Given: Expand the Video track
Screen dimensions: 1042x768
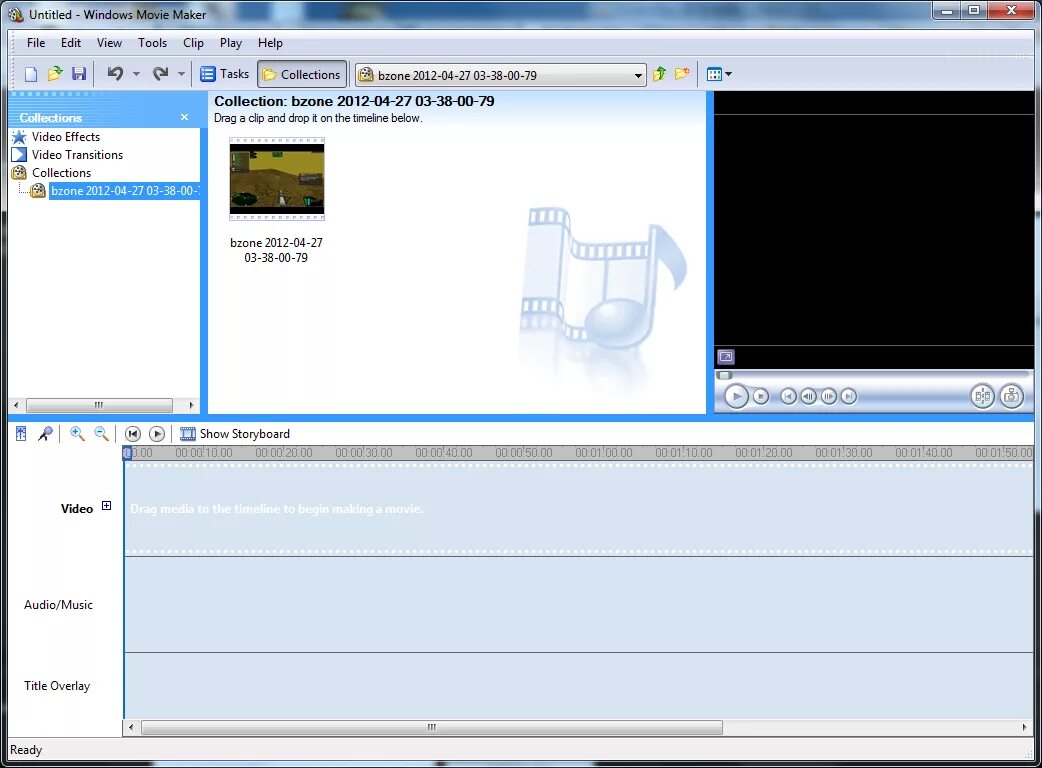Looking at the screenshot, I should [106, 506].
